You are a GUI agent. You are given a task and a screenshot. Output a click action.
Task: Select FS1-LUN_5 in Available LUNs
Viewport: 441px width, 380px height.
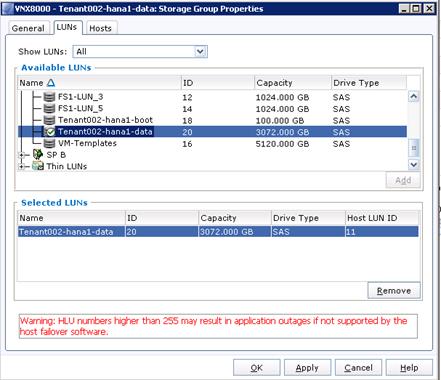point(80,109)
